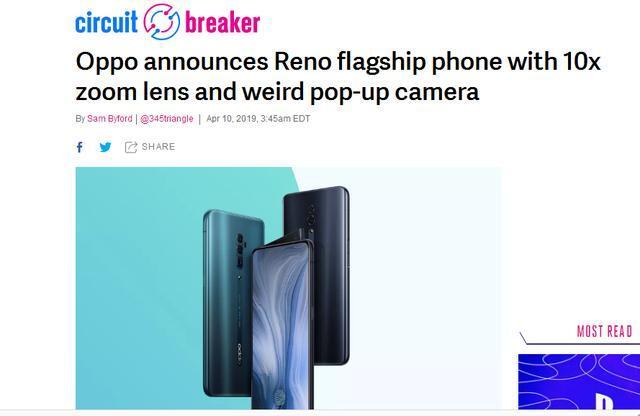
Task: Click the Oppo logo on green phone
Action: [239, 354]
